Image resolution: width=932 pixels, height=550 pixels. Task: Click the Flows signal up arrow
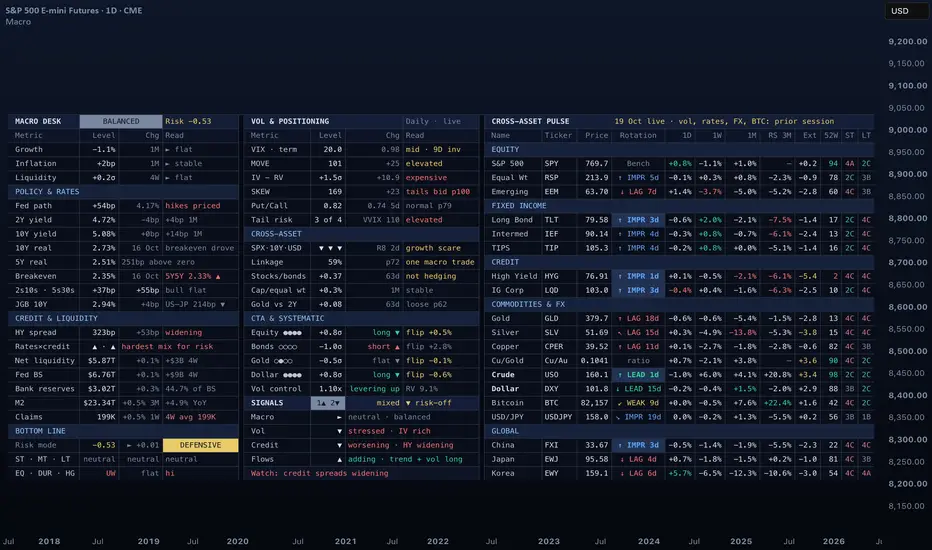point(339,460)
